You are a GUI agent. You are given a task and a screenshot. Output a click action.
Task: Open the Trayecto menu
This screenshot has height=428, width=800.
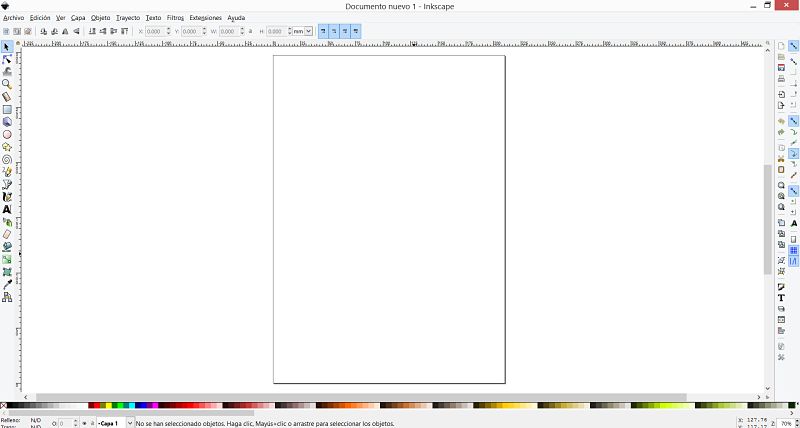pos(128,18)
